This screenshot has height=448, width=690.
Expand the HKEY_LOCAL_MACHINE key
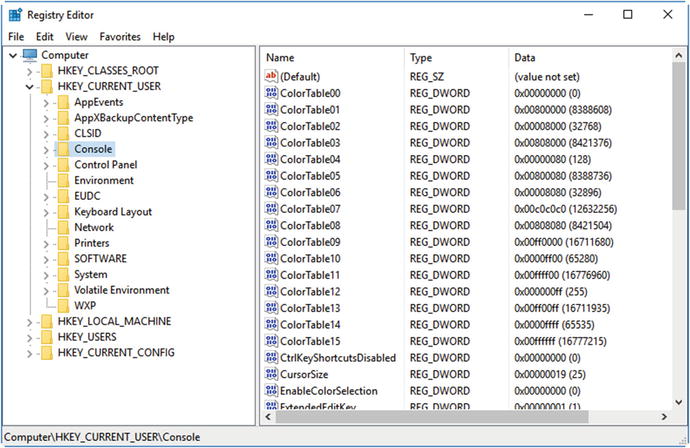[29, 322]
